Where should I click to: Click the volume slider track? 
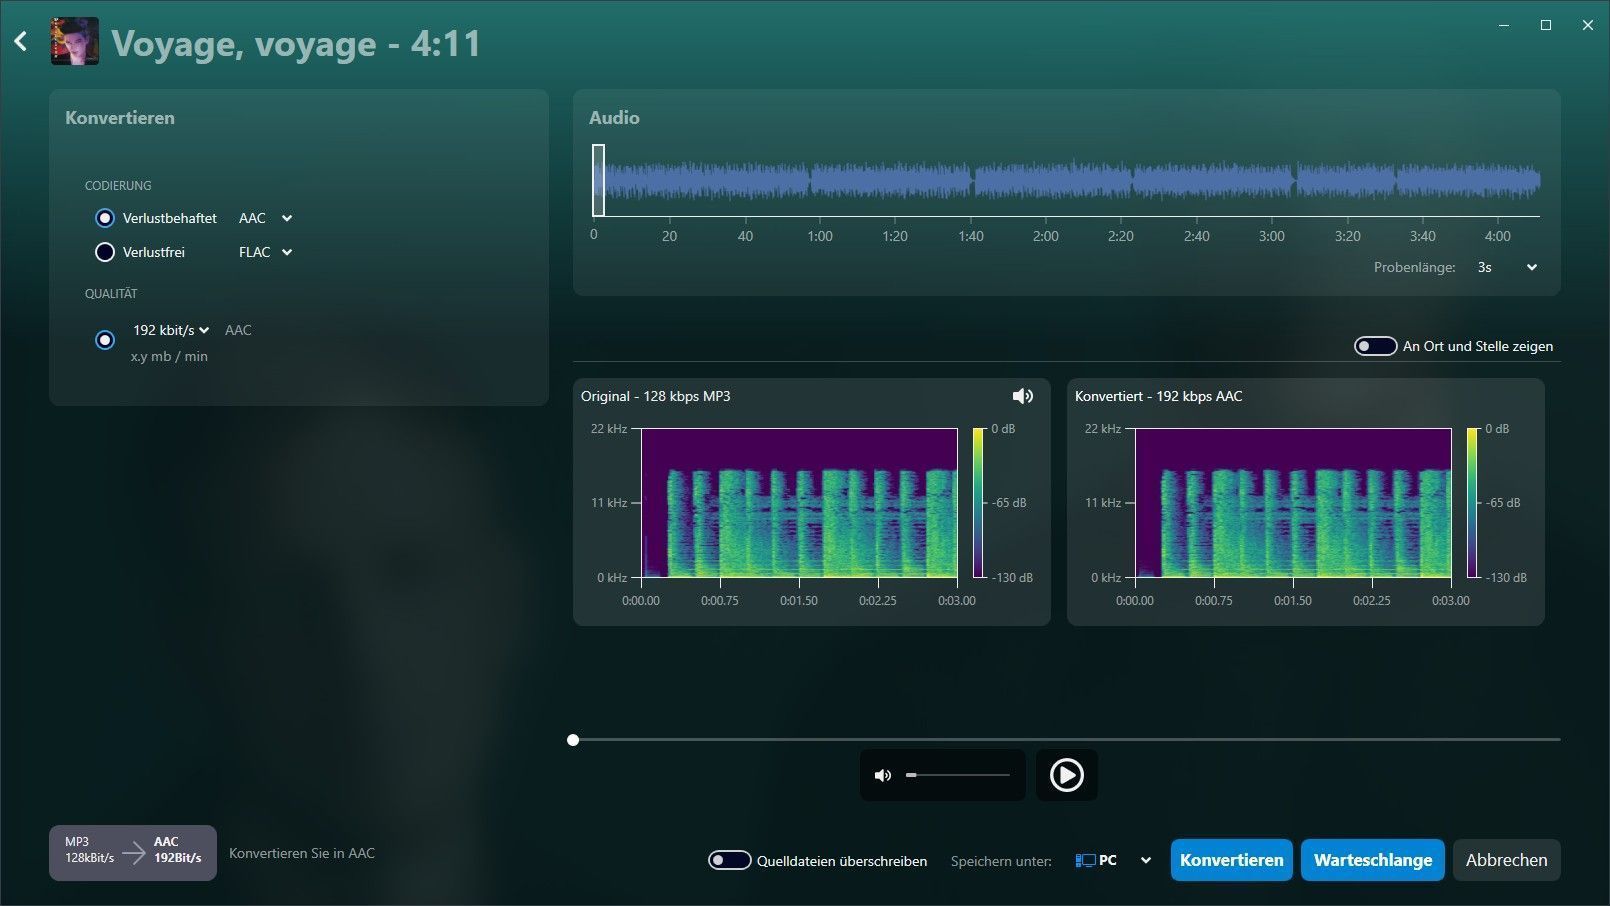958,775
